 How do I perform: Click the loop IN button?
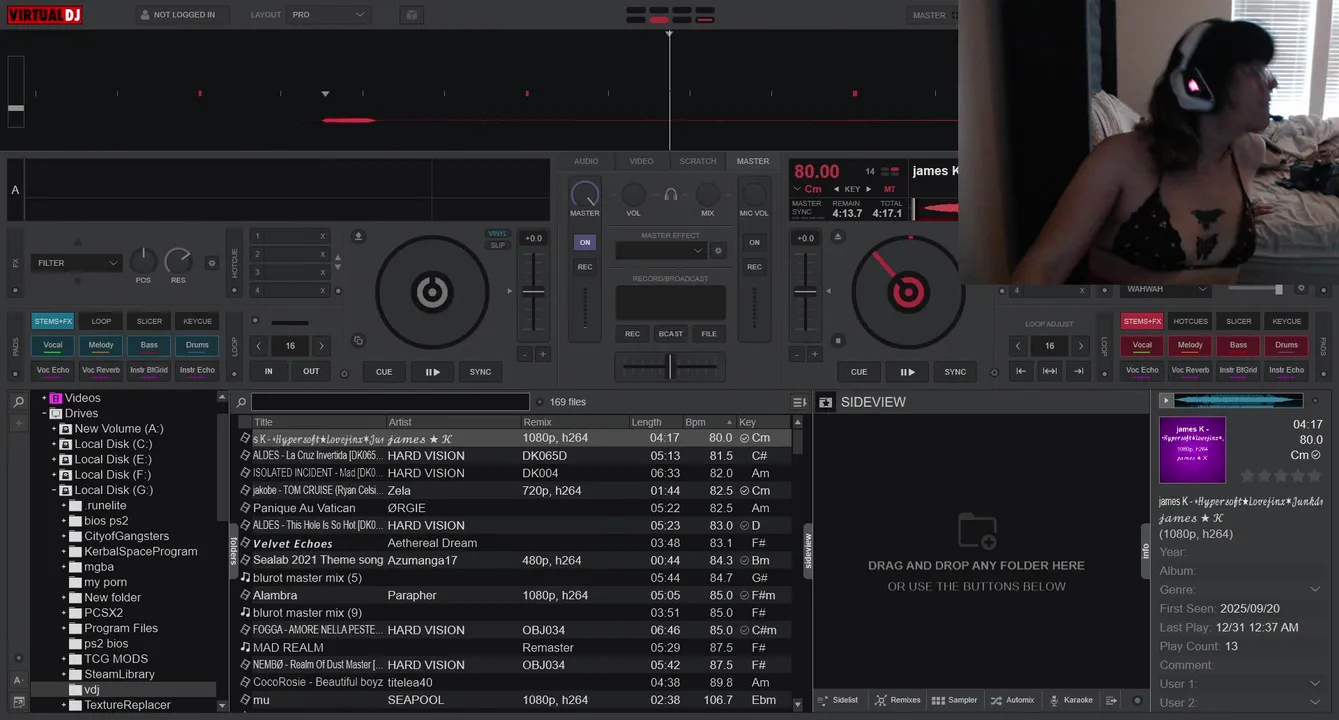269,371
